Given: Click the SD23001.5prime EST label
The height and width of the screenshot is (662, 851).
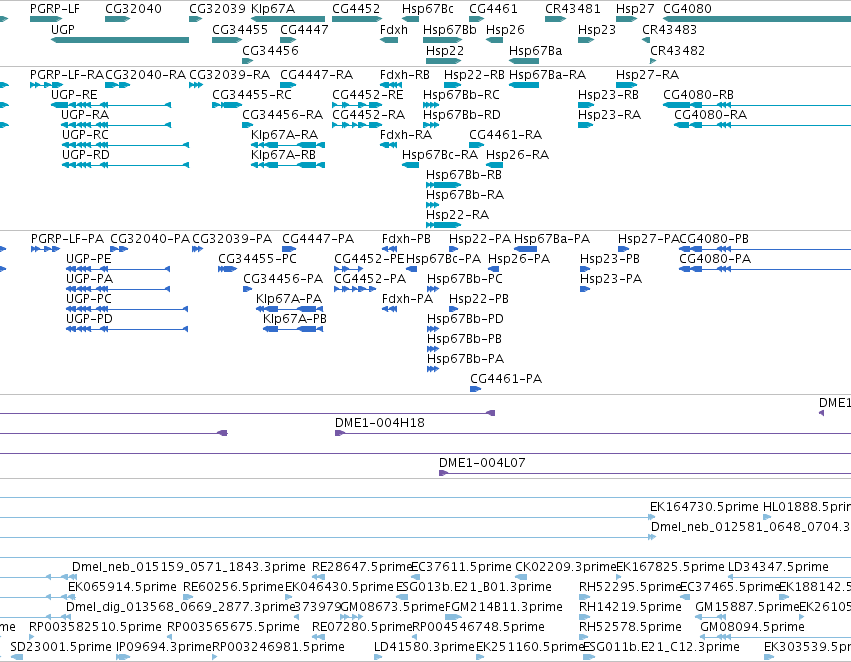Looking at the screenshot, I should [x=61, y=647].
